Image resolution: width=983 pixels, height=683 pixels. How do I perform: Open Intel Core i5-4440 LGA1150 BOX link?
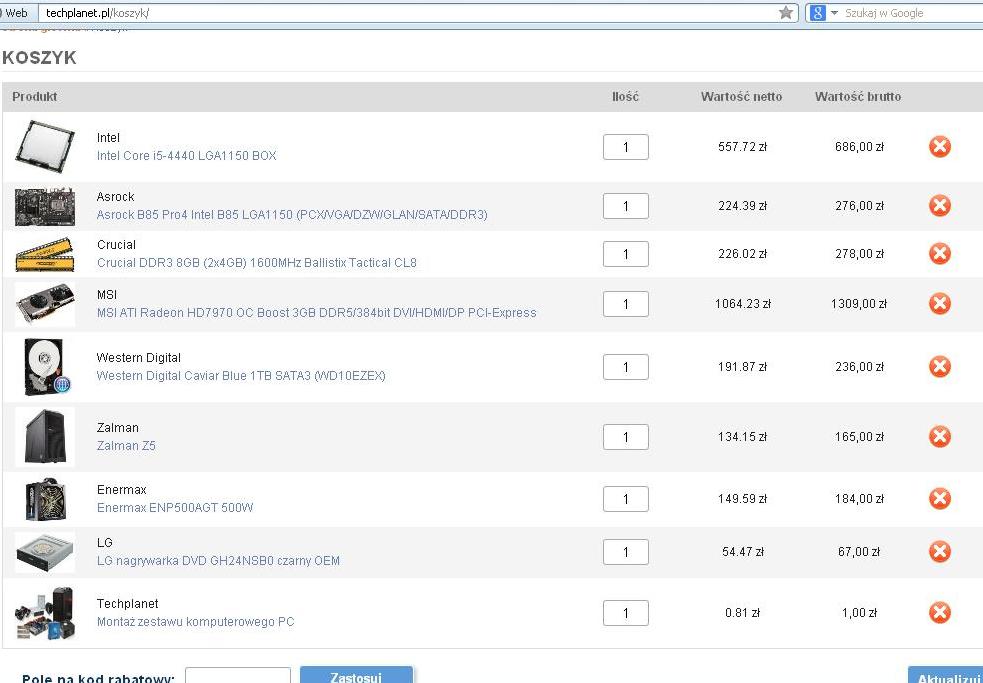(x=186, y=156)
